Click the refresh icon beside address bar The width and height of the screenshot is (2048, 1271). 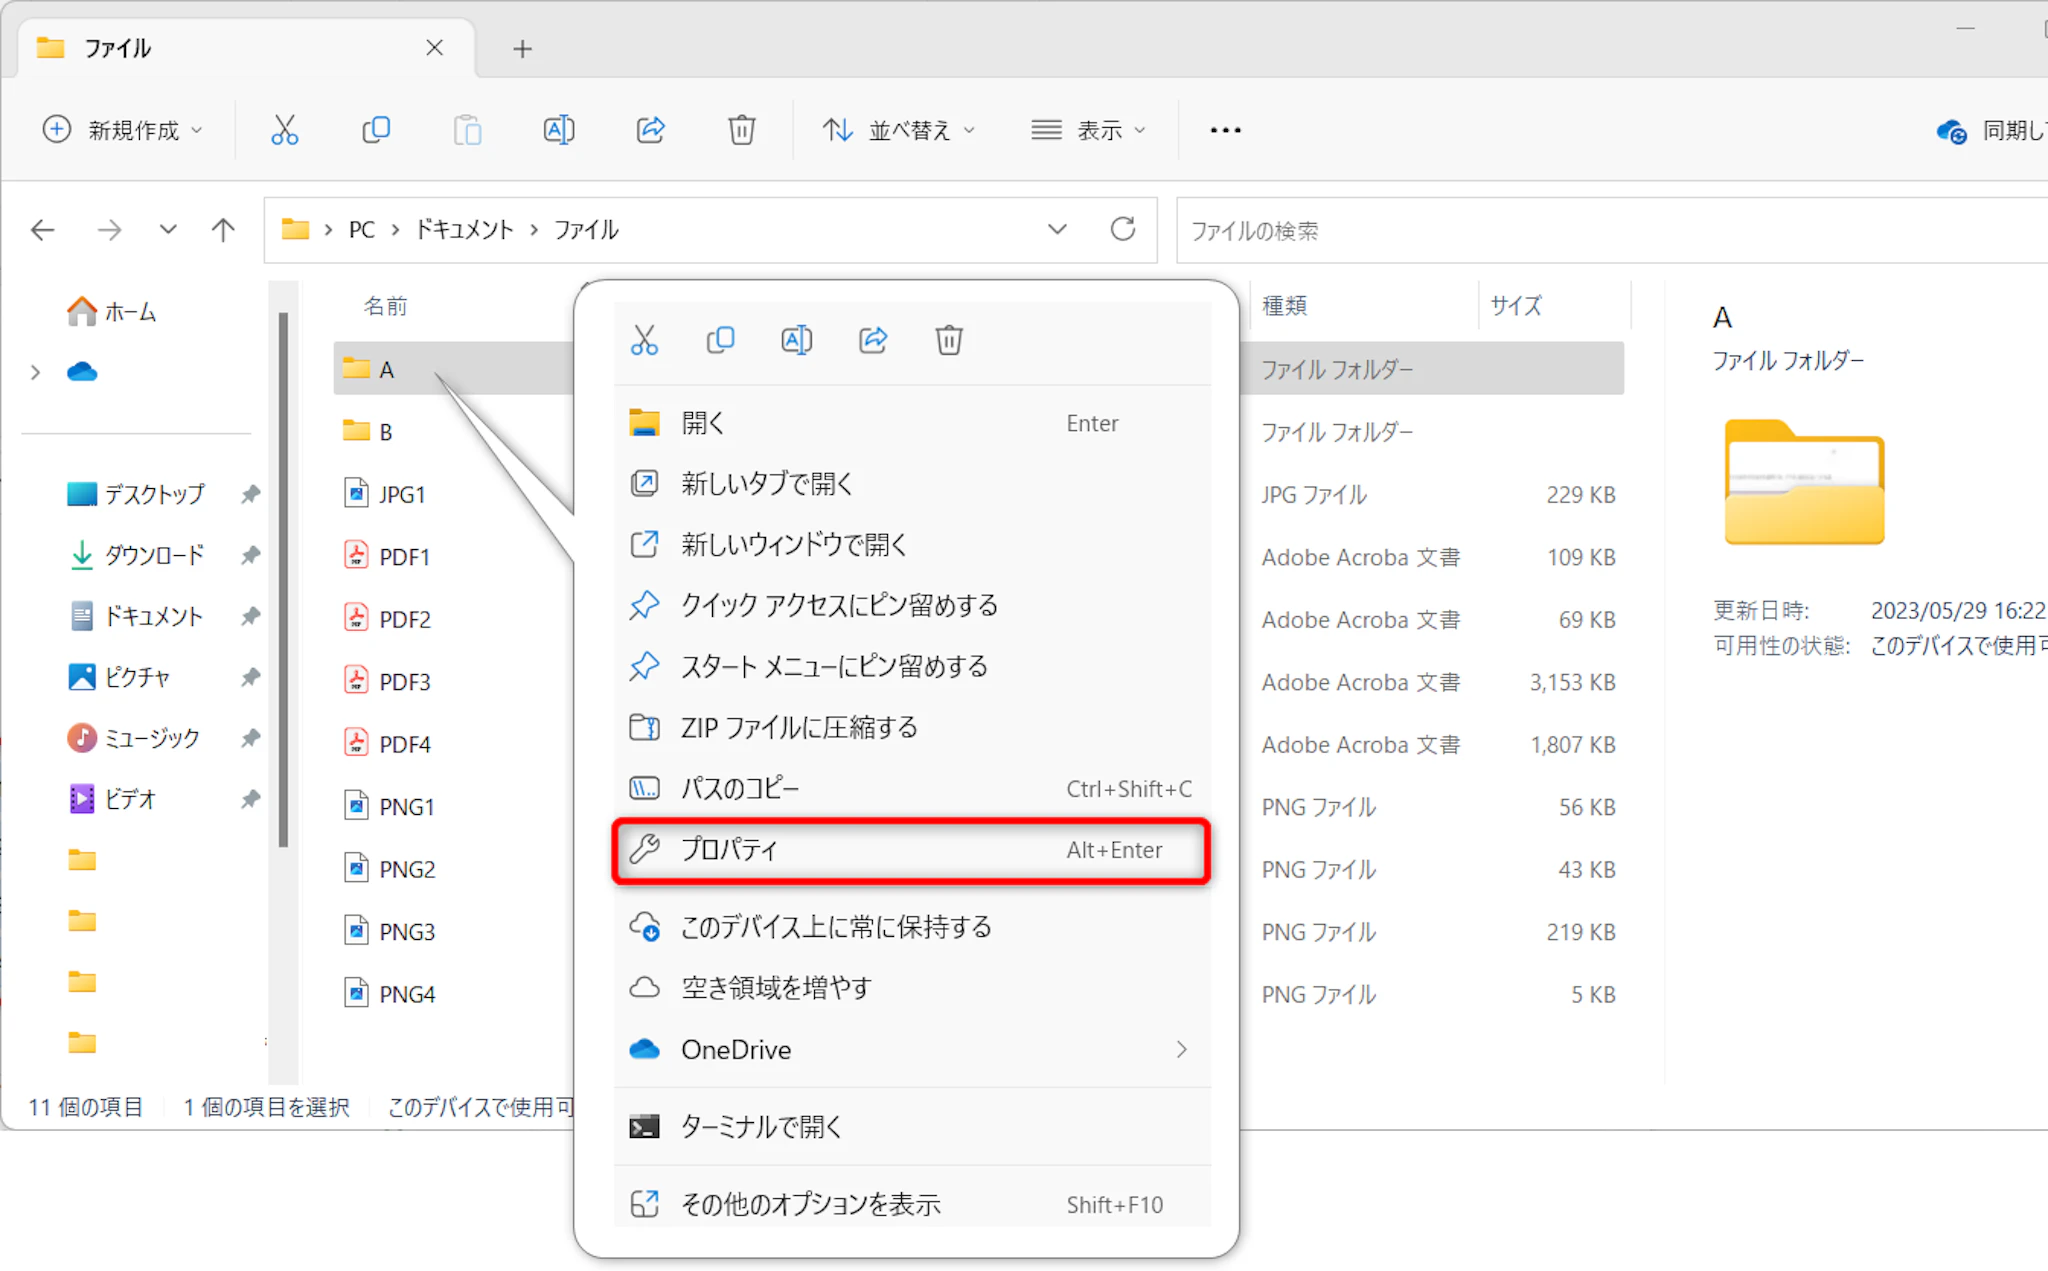tap(1123, 230)
